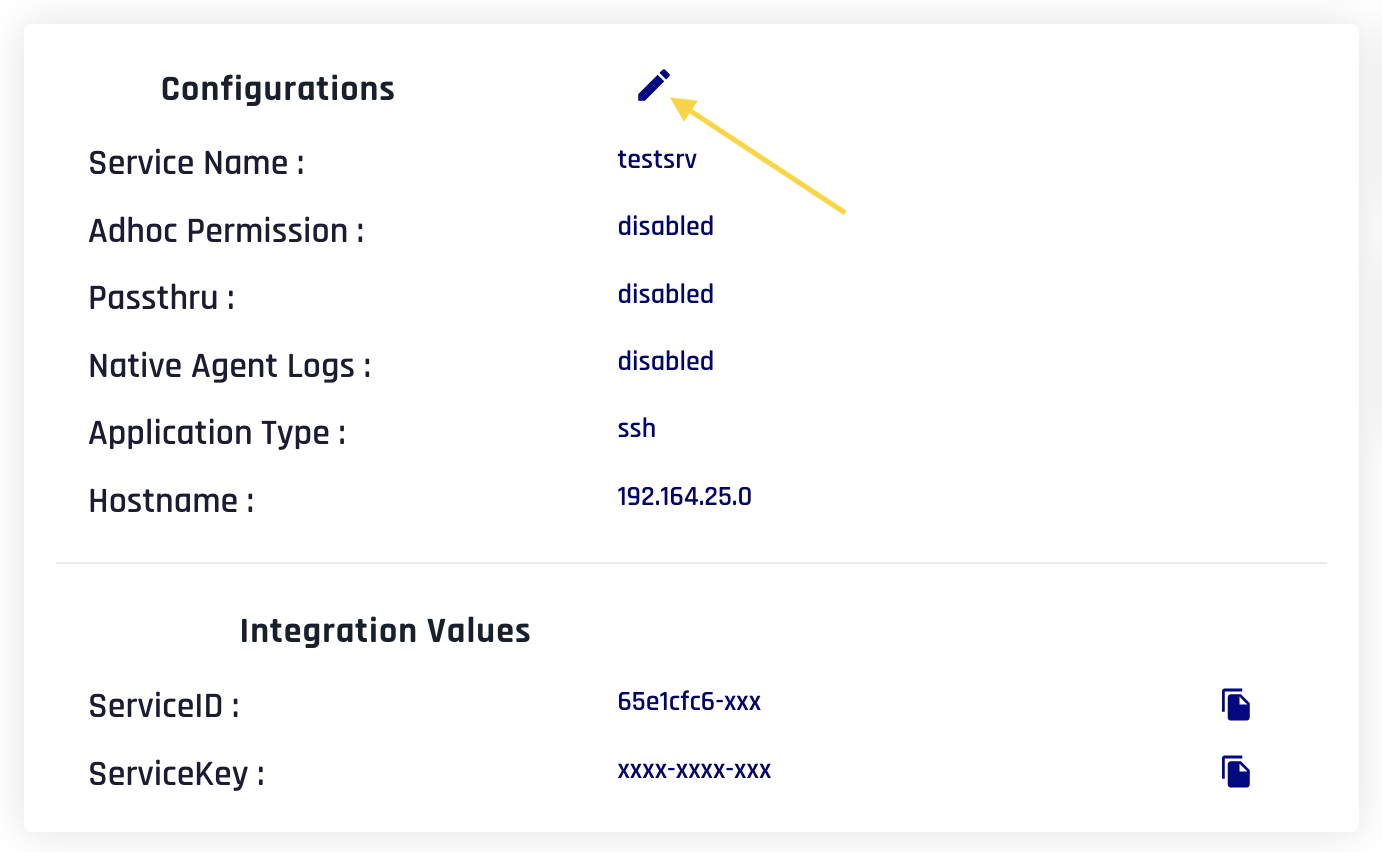Click the Integration Values heading
The height and width of the screenshot is (852, 1382).
385,631
